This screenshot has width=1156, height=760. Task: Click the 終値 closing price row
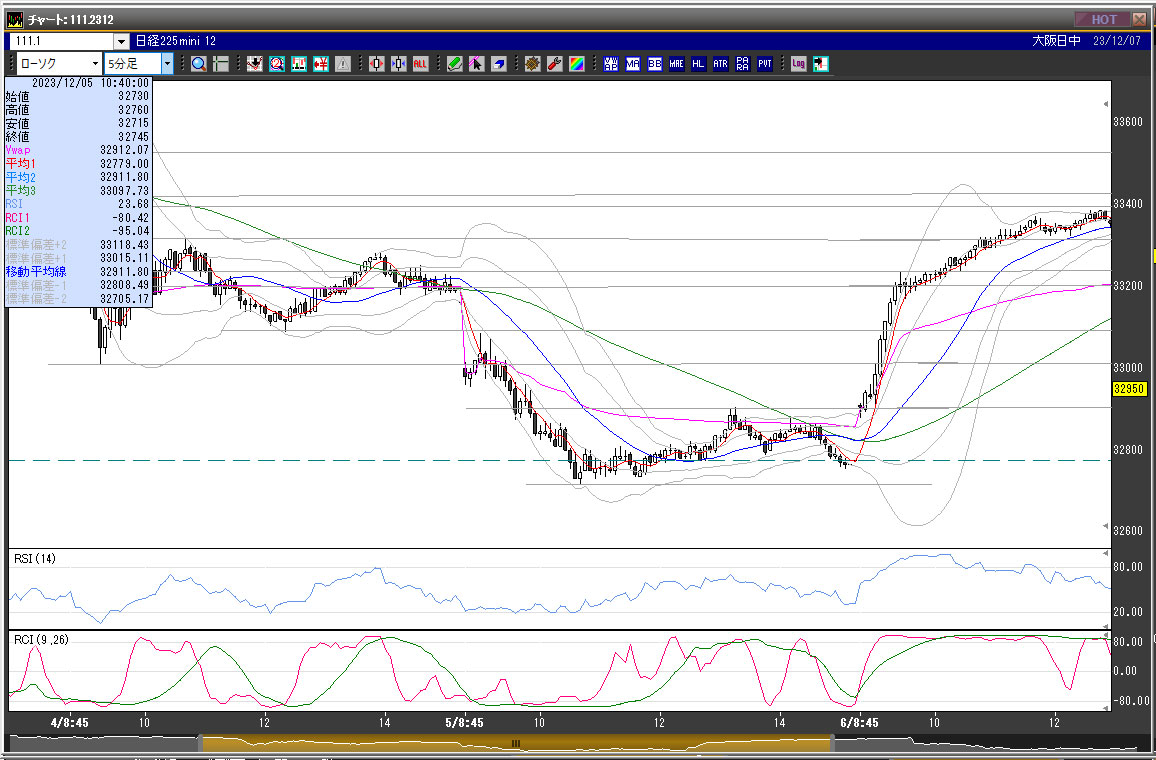(x=77, y=136)
